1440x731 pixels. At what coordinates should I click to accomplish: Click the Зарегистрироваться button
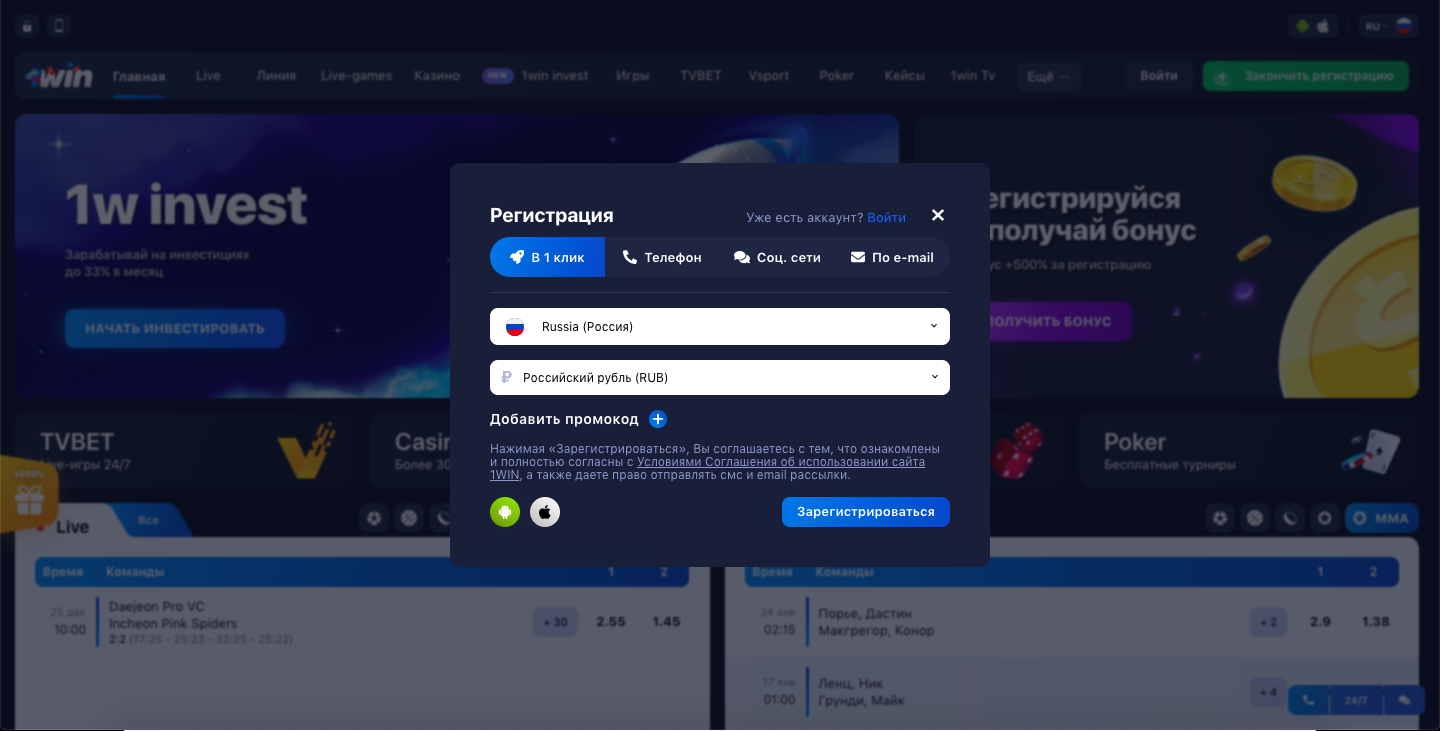pyautogui.click(x=866, y=512)
